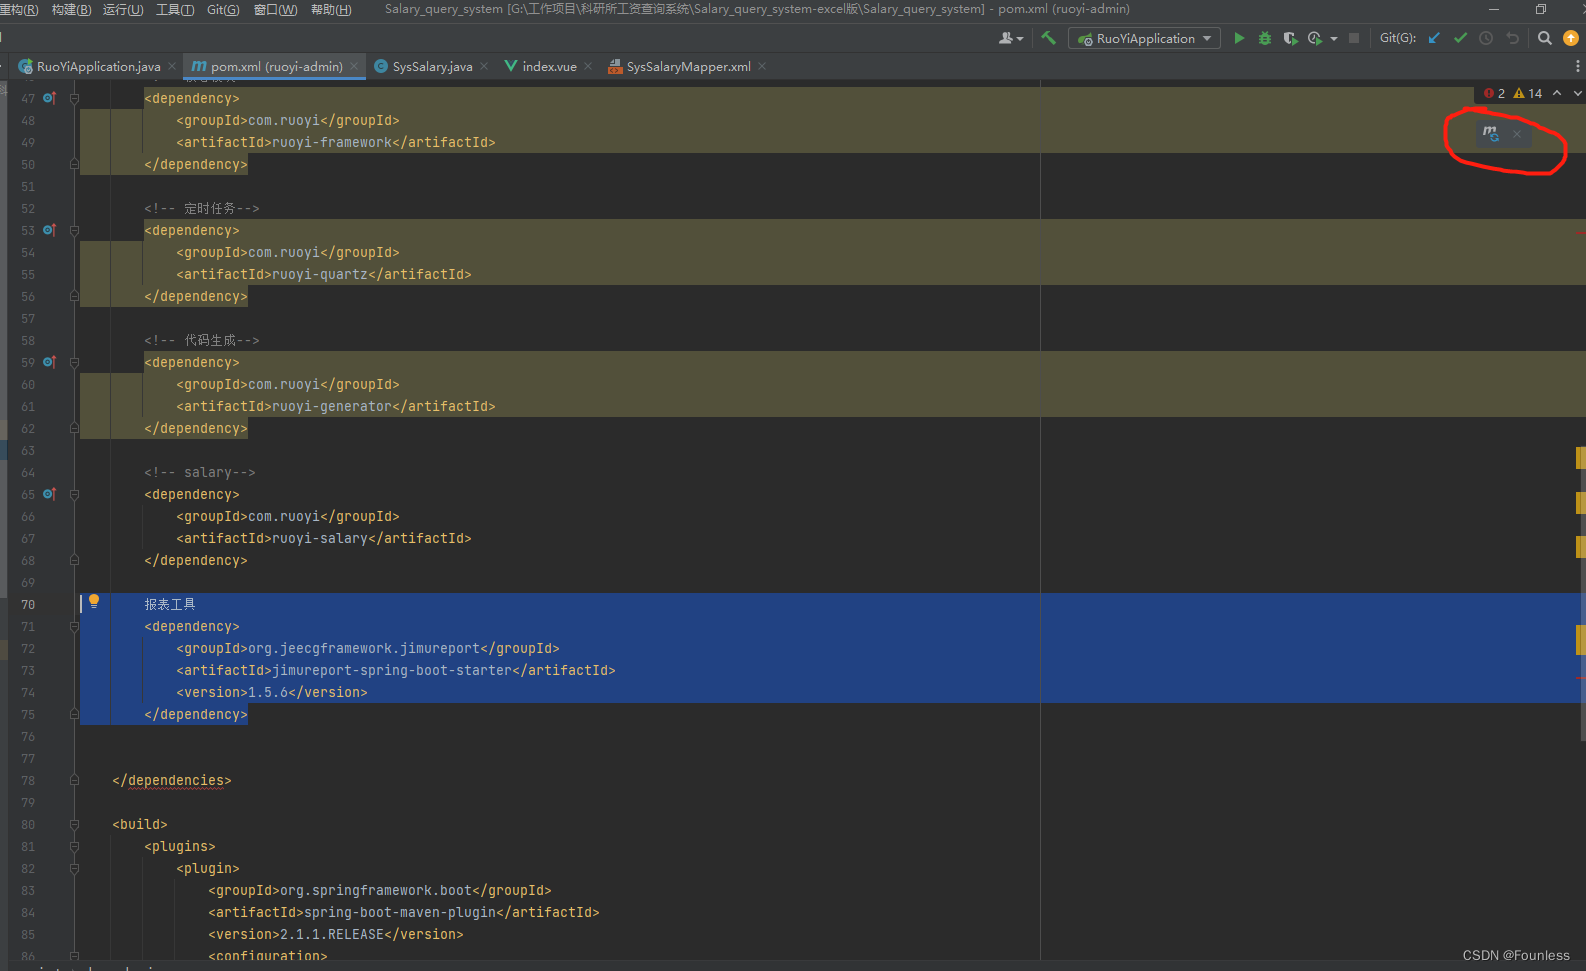This screenshot has height=971, width=1586.
Task: Click the Git rollback undo arrow
Action: click(x=1512, y=38)
